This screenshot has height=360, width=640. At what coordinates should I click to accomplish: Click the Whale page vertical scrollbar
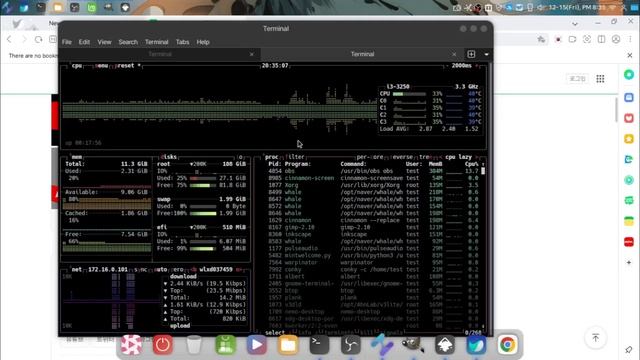(616, 110)
